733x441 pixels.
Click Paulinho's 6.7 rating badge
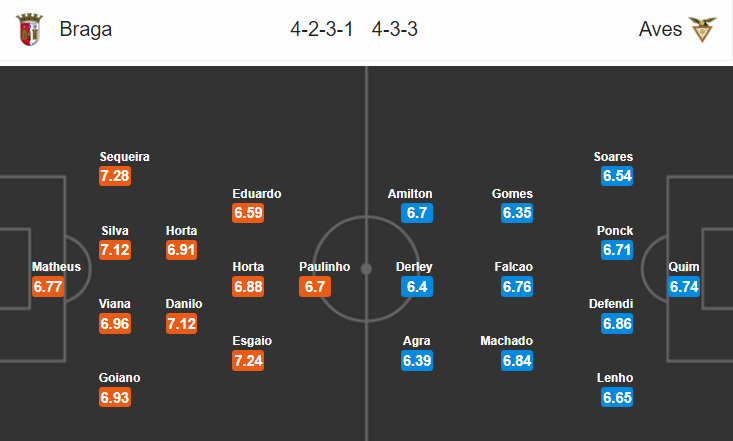(315, 286)
